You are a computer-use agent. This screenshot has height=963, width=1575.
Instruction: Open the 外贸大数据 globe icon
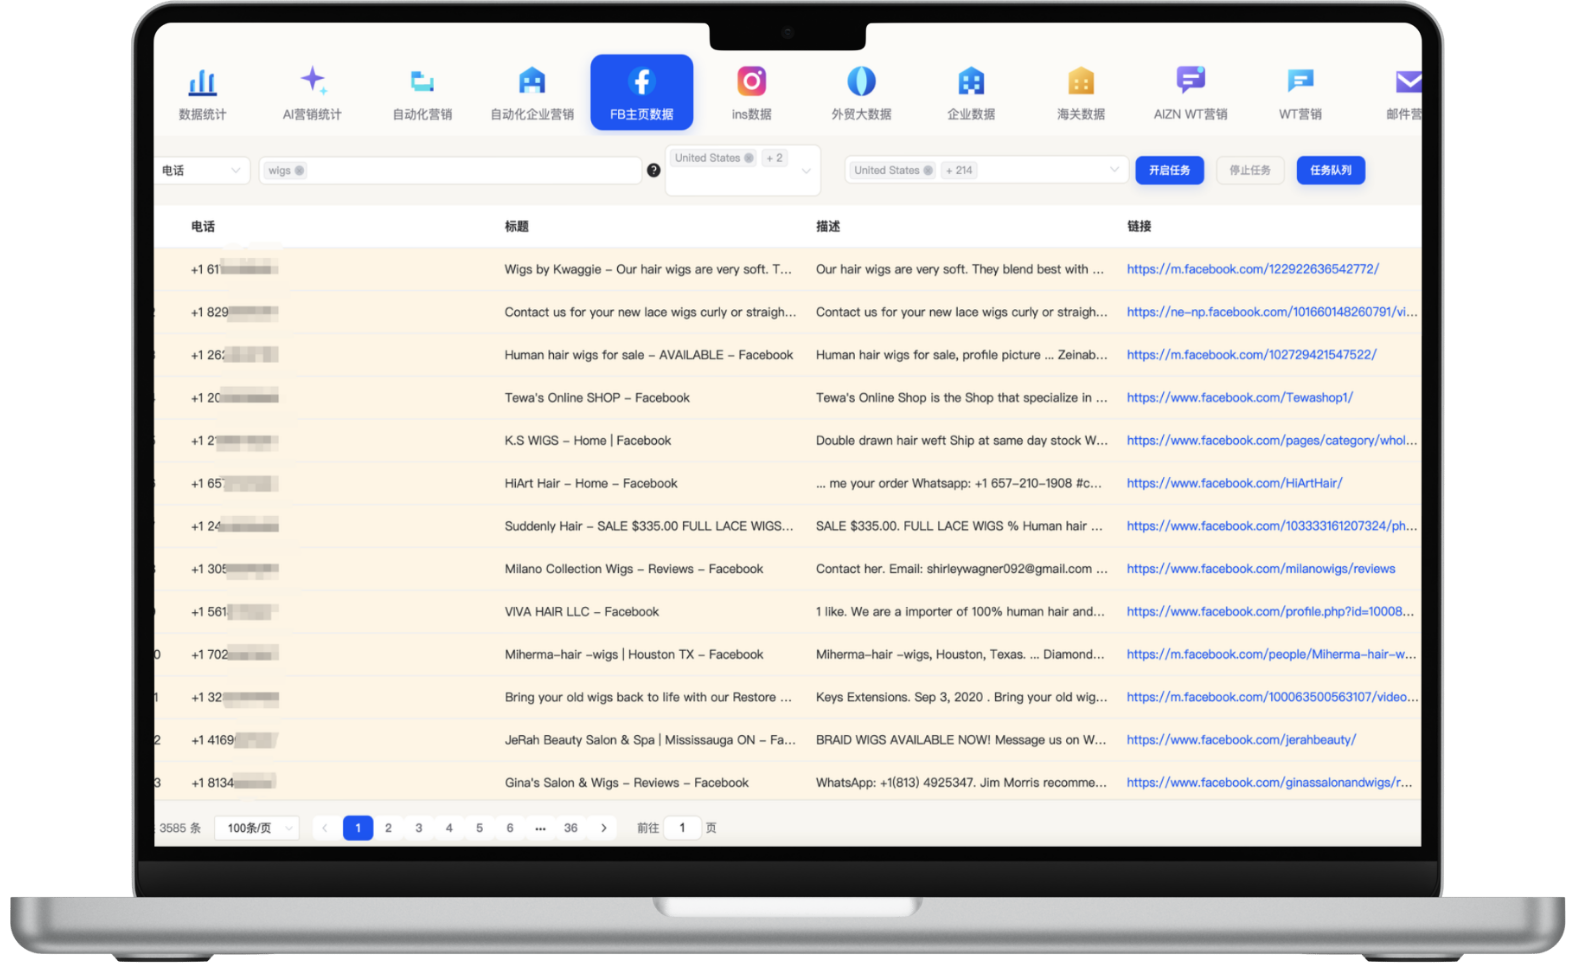tap(861, 81)
